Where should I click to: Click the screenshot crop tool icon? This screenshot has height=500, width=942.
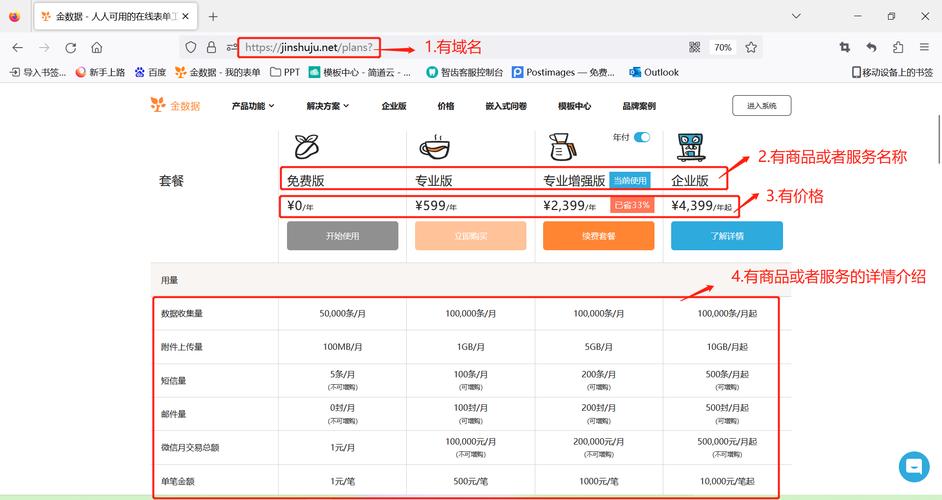(x=845, y=47)
